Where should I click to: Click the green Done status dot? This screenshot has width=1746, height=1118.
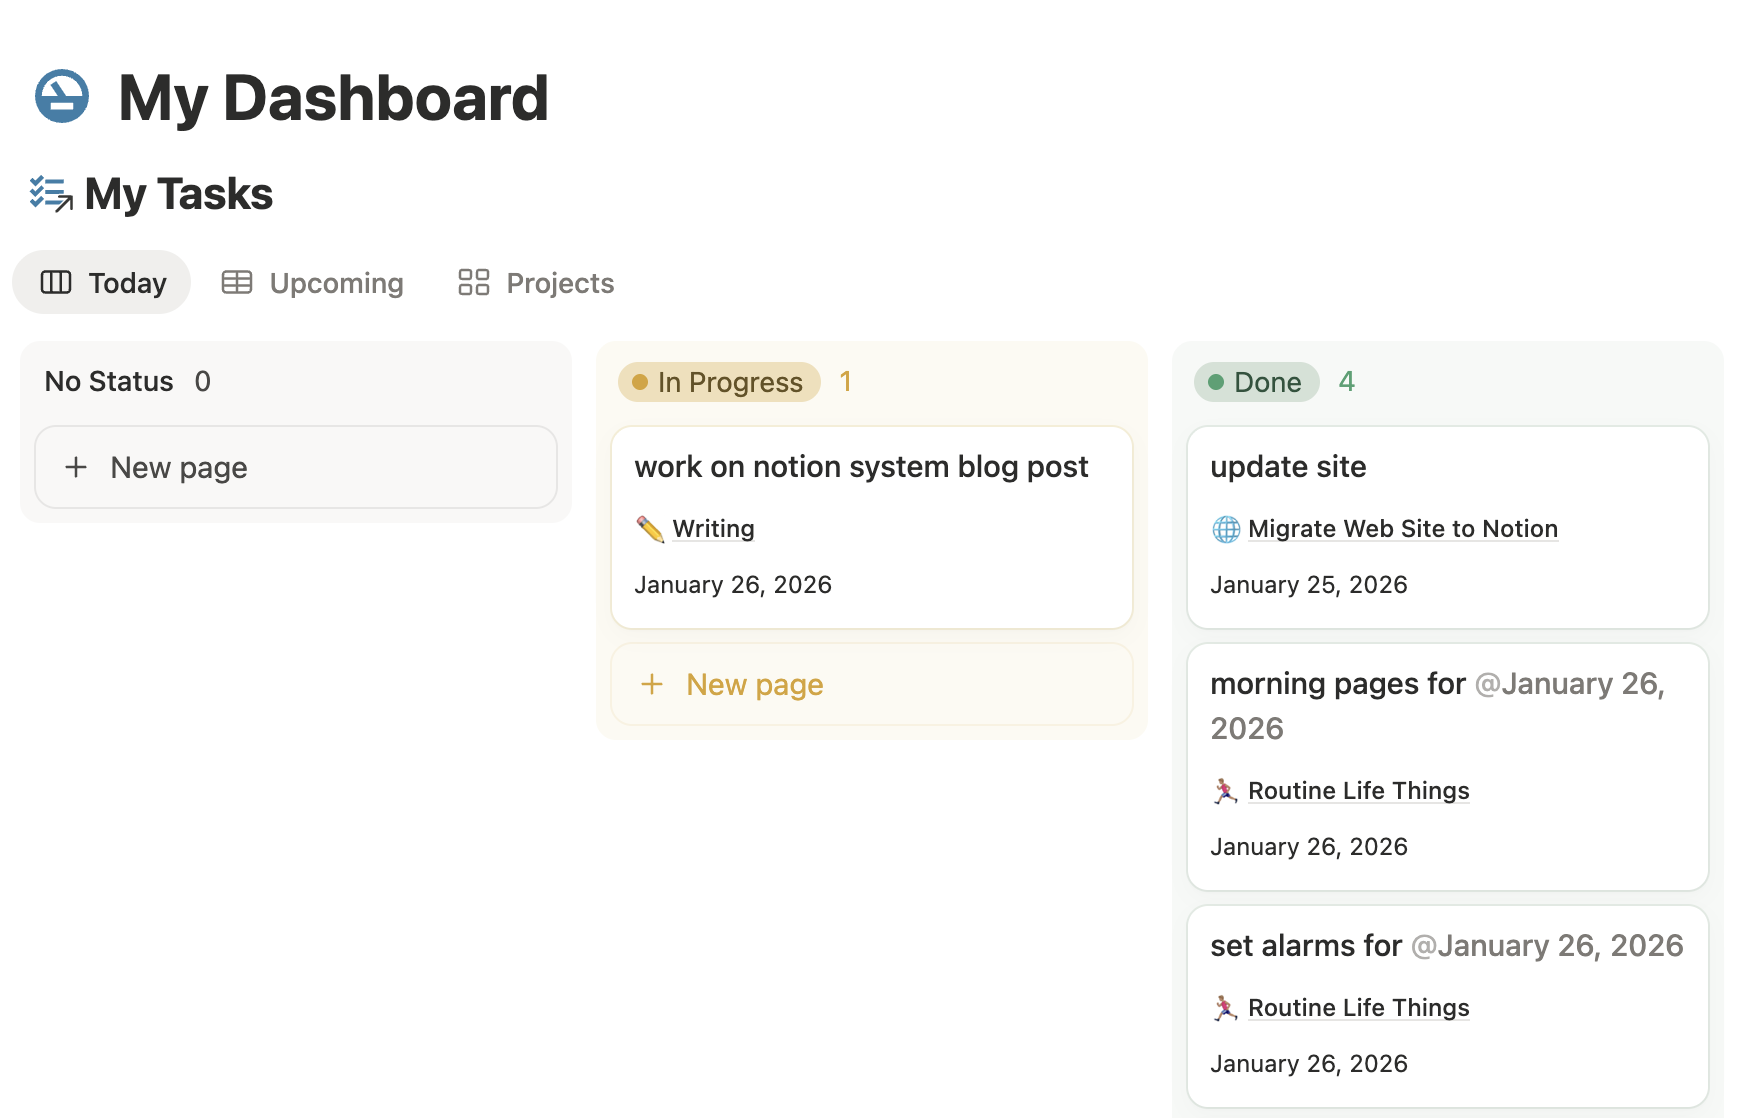pos(1215,382)
